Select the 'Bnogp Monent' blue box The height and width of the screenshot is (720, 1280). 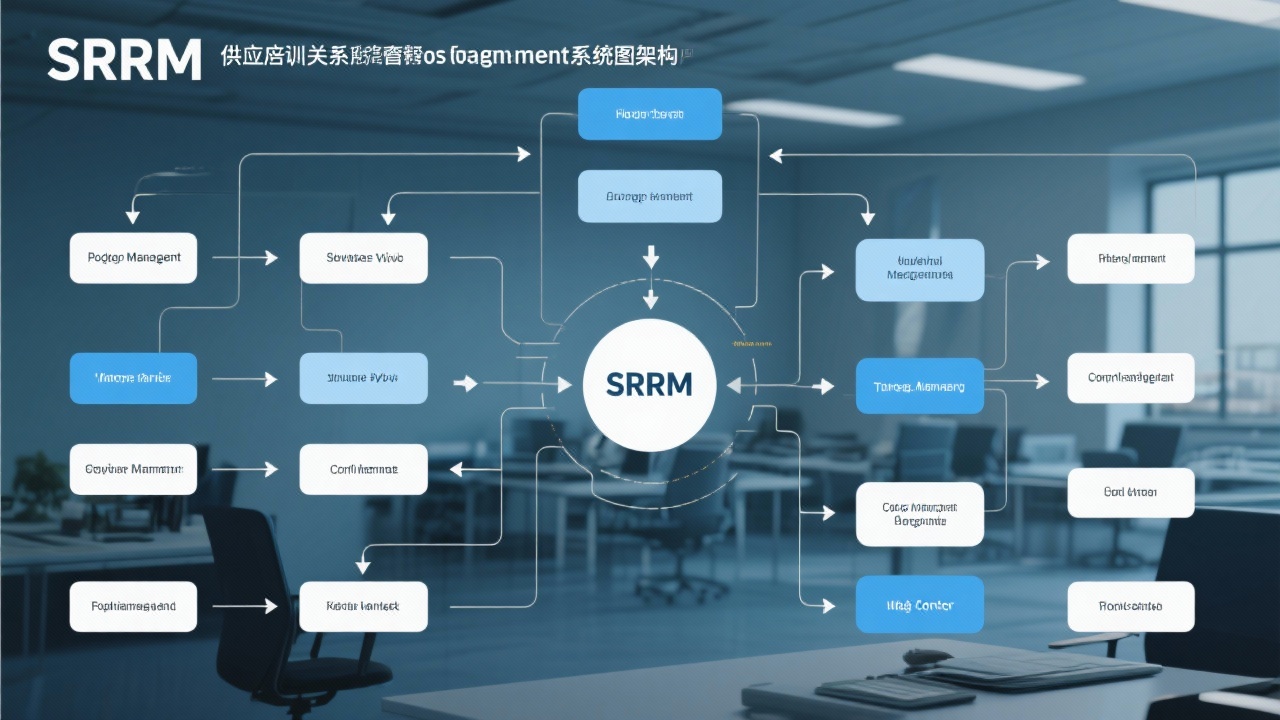coord(650,196)
